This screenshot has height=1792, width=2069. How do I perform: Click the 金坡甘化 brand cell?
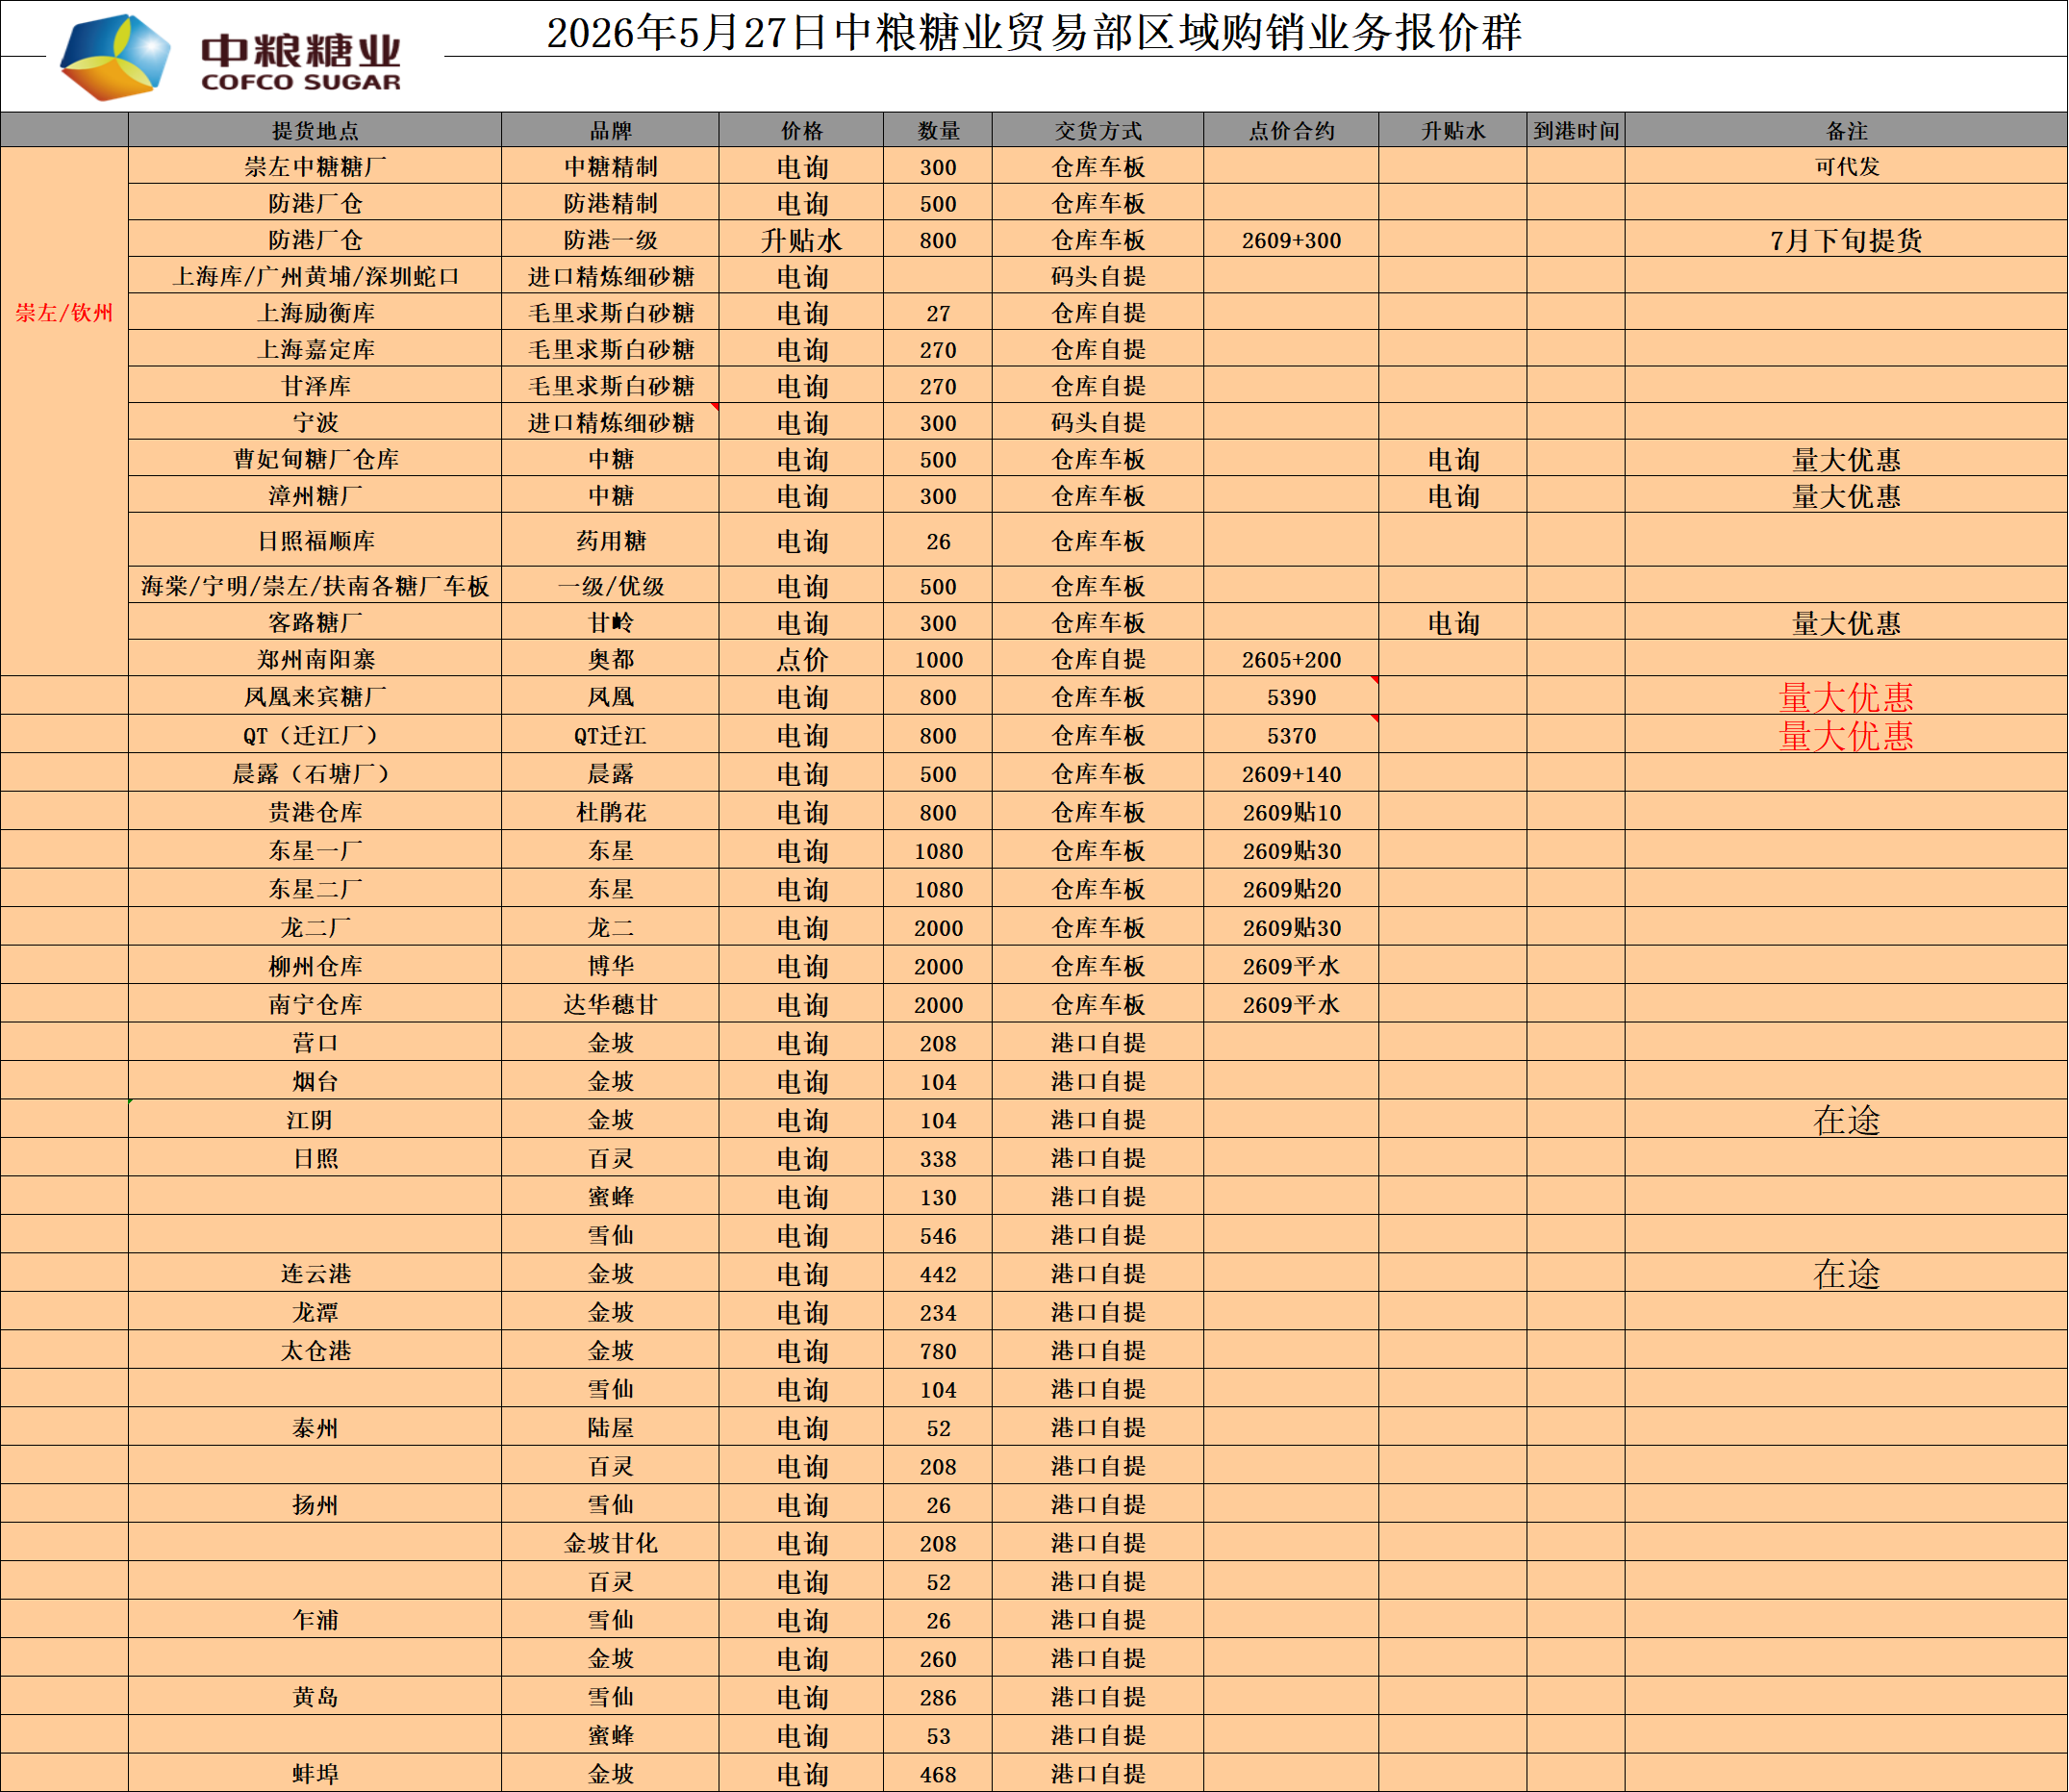[x=610, y=1543]
